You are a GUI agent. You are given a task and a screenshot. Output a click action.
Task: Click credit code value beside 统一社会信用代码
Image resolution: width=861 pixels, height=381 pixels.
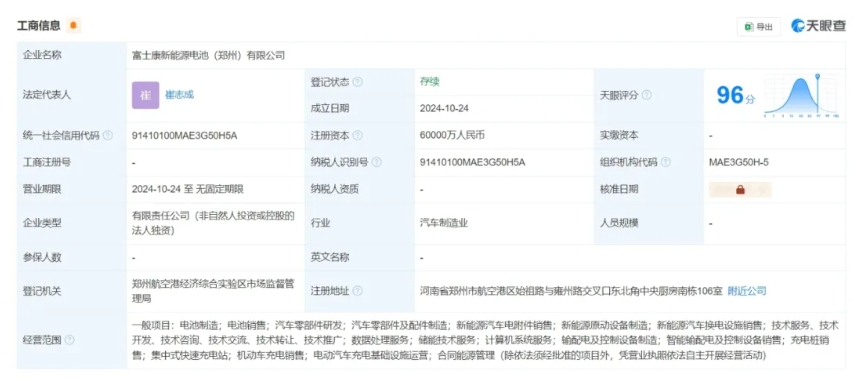click(184, 135)
